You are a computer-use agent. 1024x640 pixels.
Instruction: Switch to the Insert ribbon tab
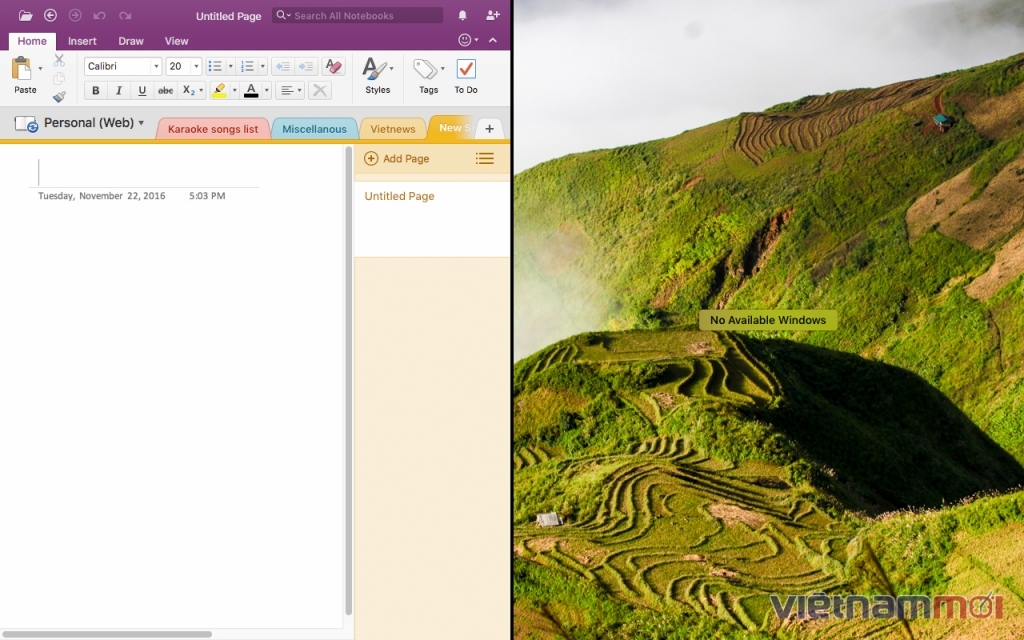click(82, 40)
